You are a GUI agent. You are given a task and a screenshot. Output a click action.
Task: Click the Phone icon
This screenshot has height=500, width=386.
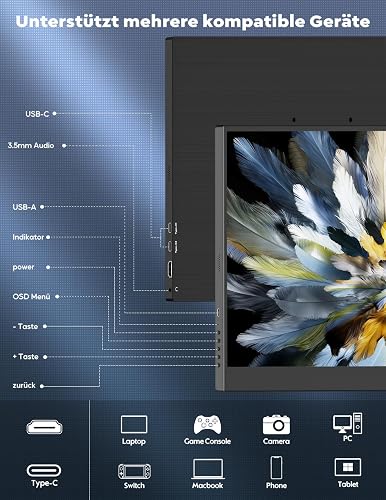point(276,468)
